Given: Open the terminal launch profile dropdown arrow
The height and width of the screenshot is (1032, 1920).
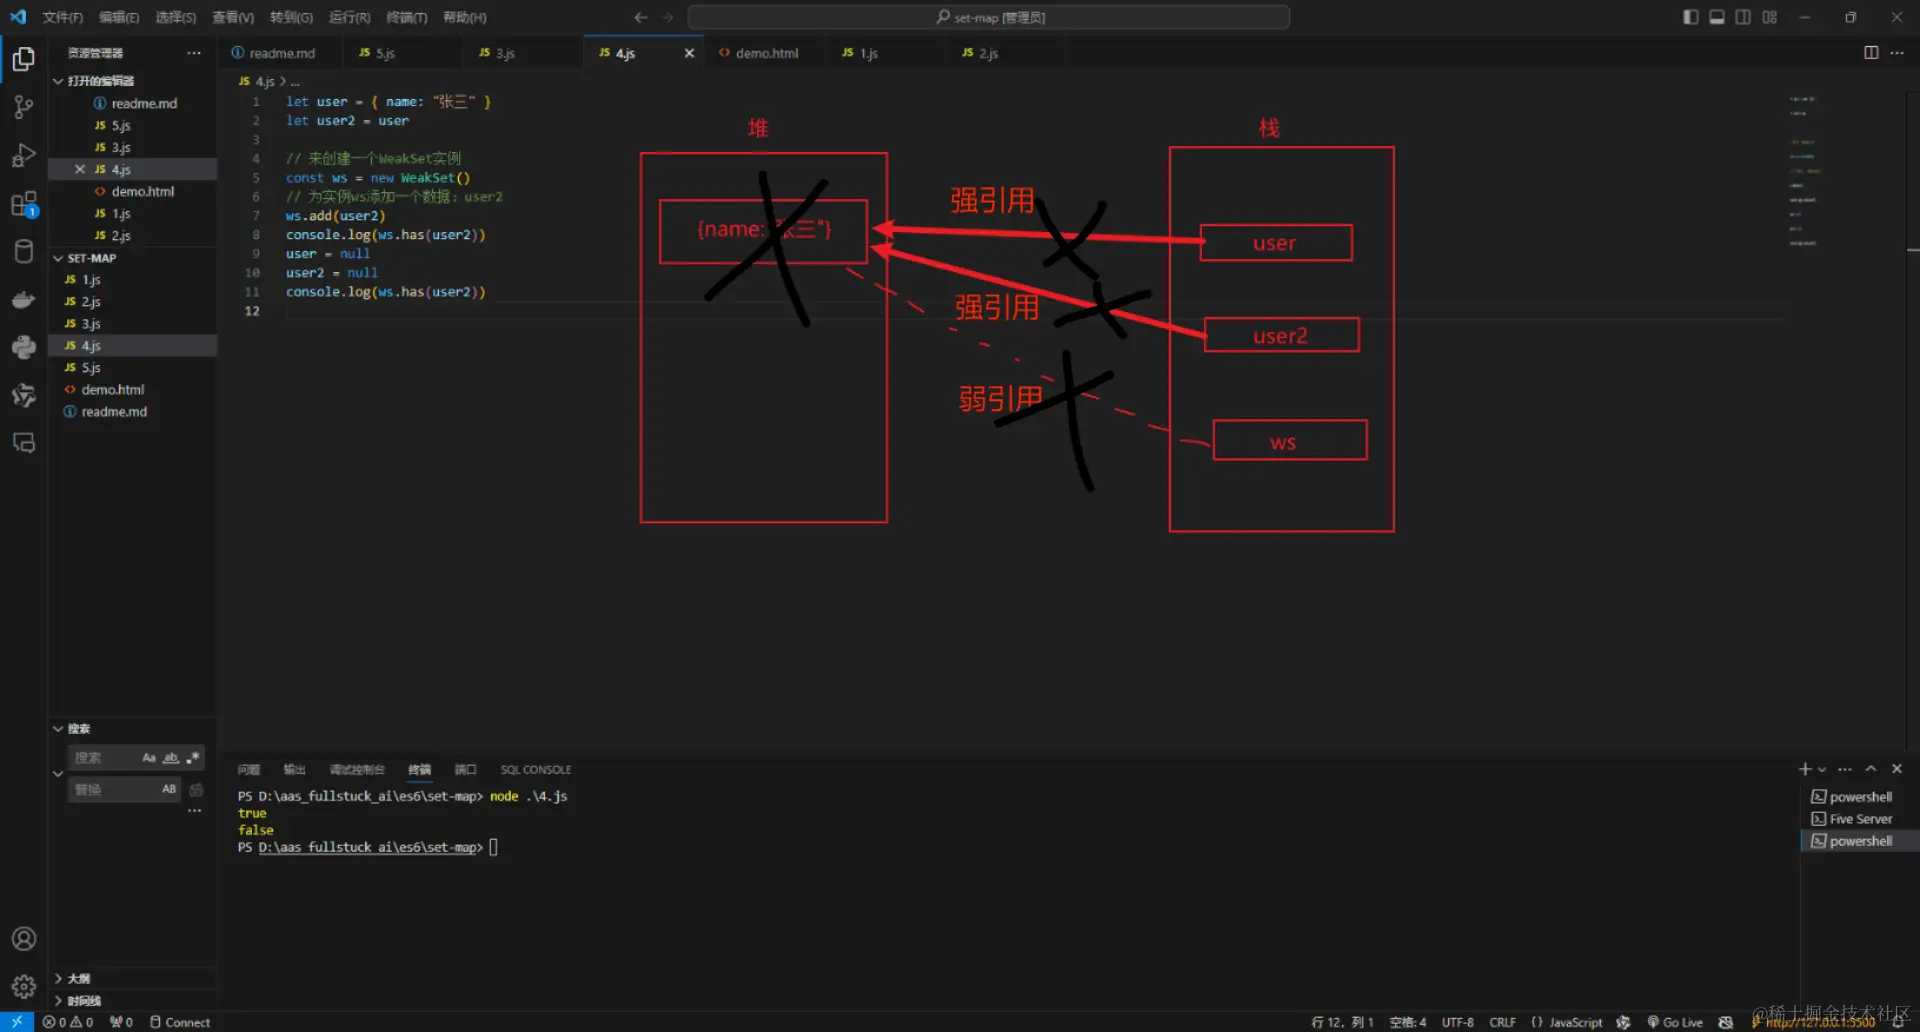Looking at the screenshot, I should (x=1822, y=770).
